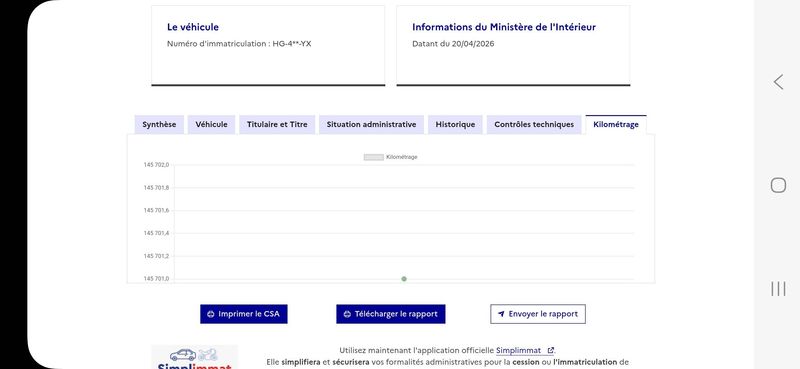Switch to the Véhicule tab
This screenshot has width=800, height=369.
[x=211, y=125]
